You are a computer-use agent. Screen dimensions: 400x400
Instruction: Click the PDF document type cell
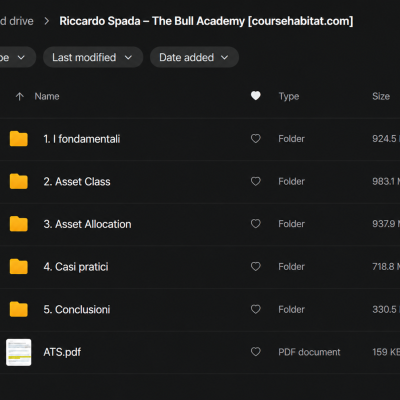(x=309, y=352)
